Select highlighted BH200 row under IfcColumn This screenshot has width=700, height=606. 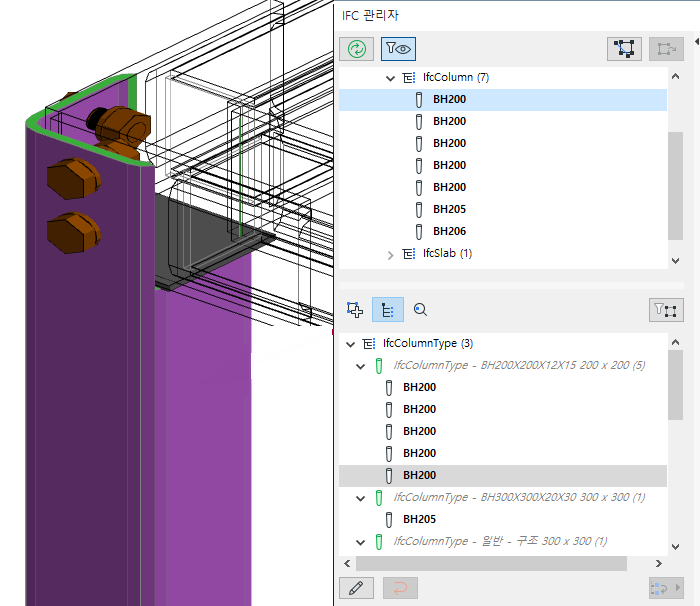[x=503, y=100]
